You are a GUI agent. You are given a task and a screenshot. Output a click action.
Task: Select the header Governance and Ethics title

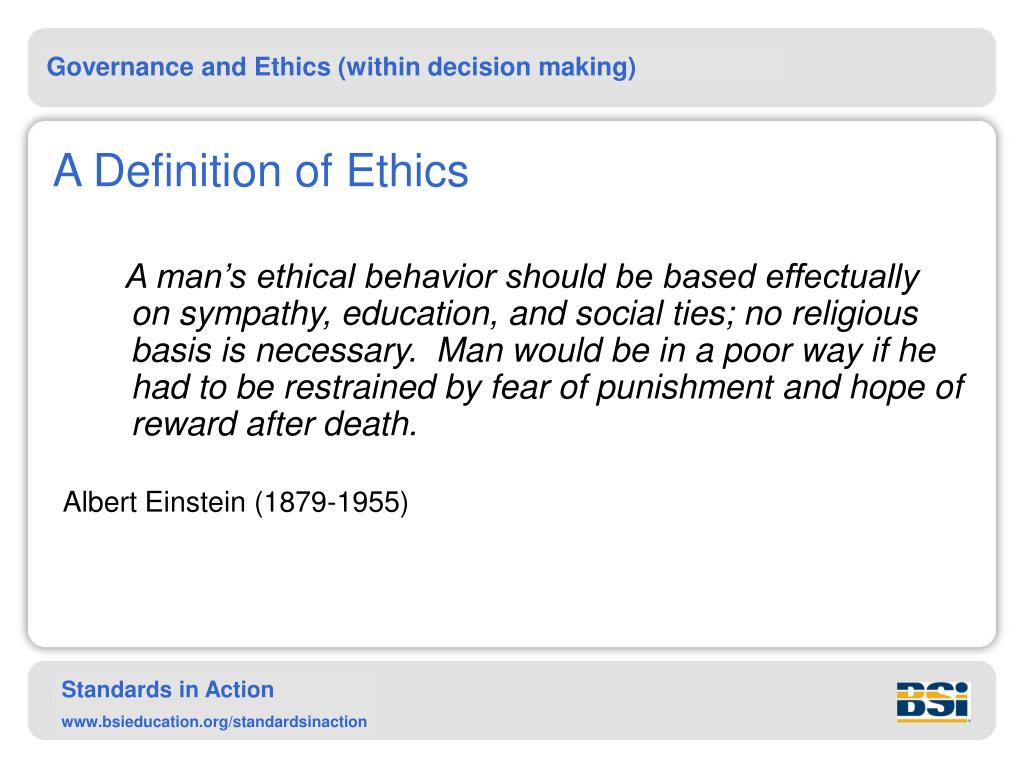[341, 67]
